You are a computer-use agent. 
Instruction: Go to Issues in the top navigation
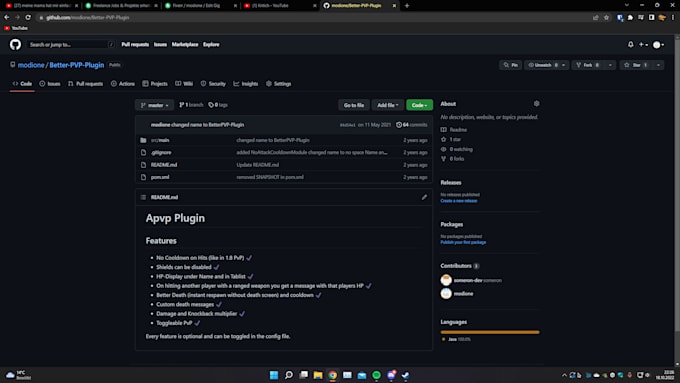pyautogui.click(x=160, y=44)
